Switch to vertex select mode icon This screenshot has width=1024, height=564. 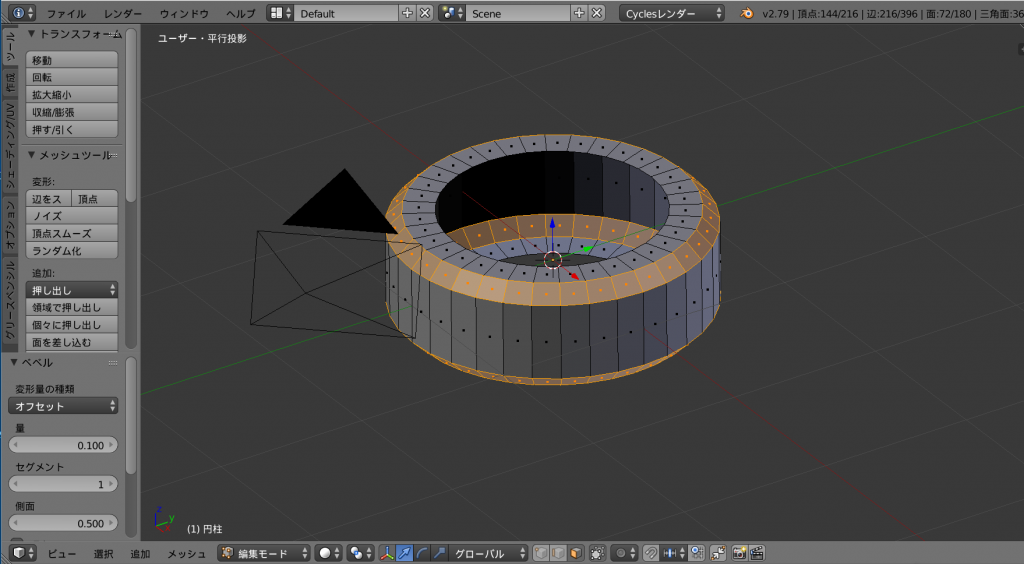541,553
